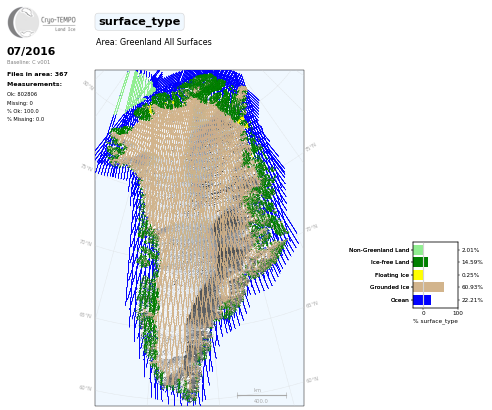Click the 22.21% Ocean percentage value
Viewport: 492px width, 410px height.
[x=472, y=300]
